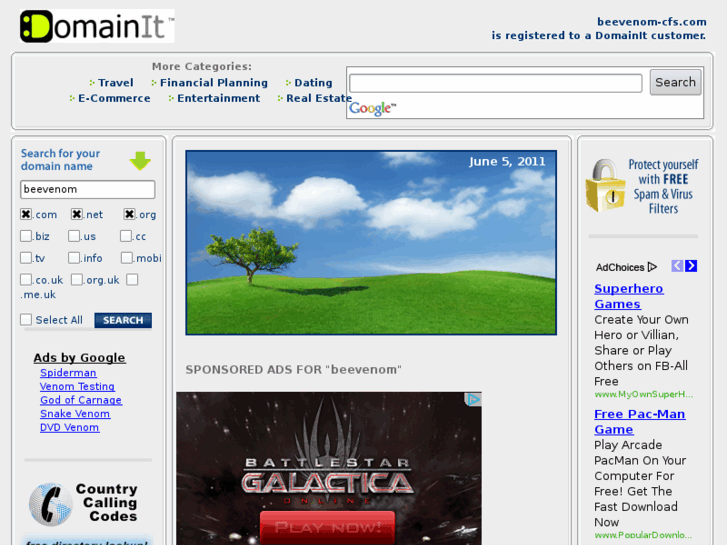Open the Travel category
Viewport: 727px width, 545px height.
(x=115, y=83)
